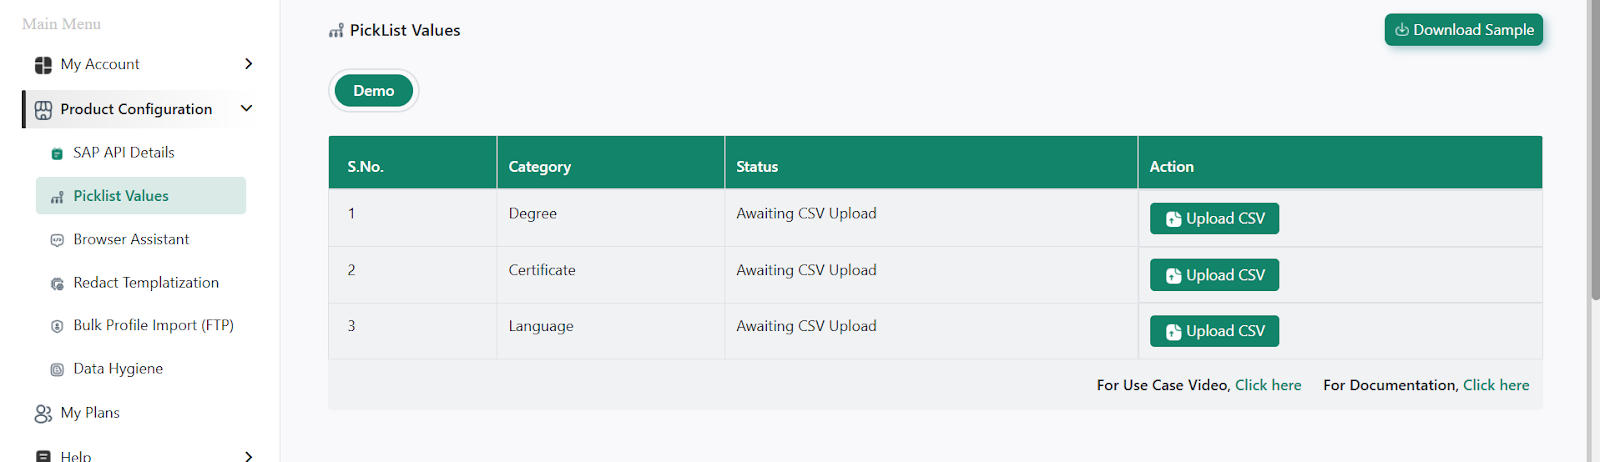1600x462 pixels.
Task: Select the Demo tab pill
Action: click(x=373, y=91)
